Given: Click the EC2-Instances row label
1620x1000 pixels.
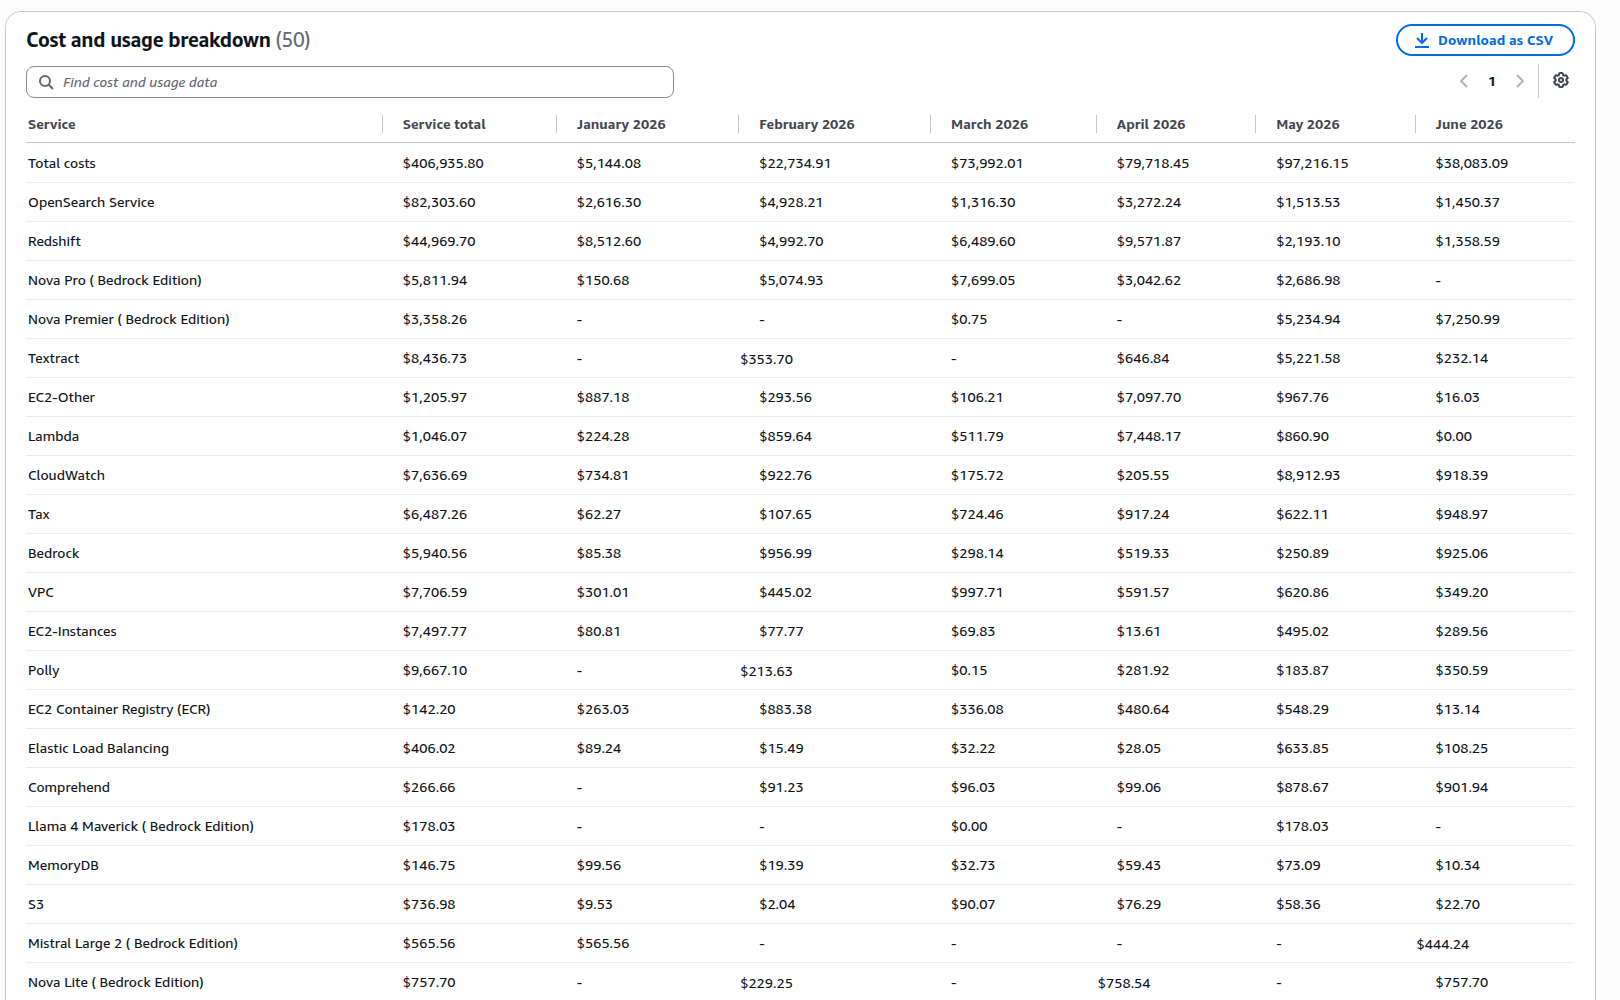Looking at the screenshot, I should 72,631.
